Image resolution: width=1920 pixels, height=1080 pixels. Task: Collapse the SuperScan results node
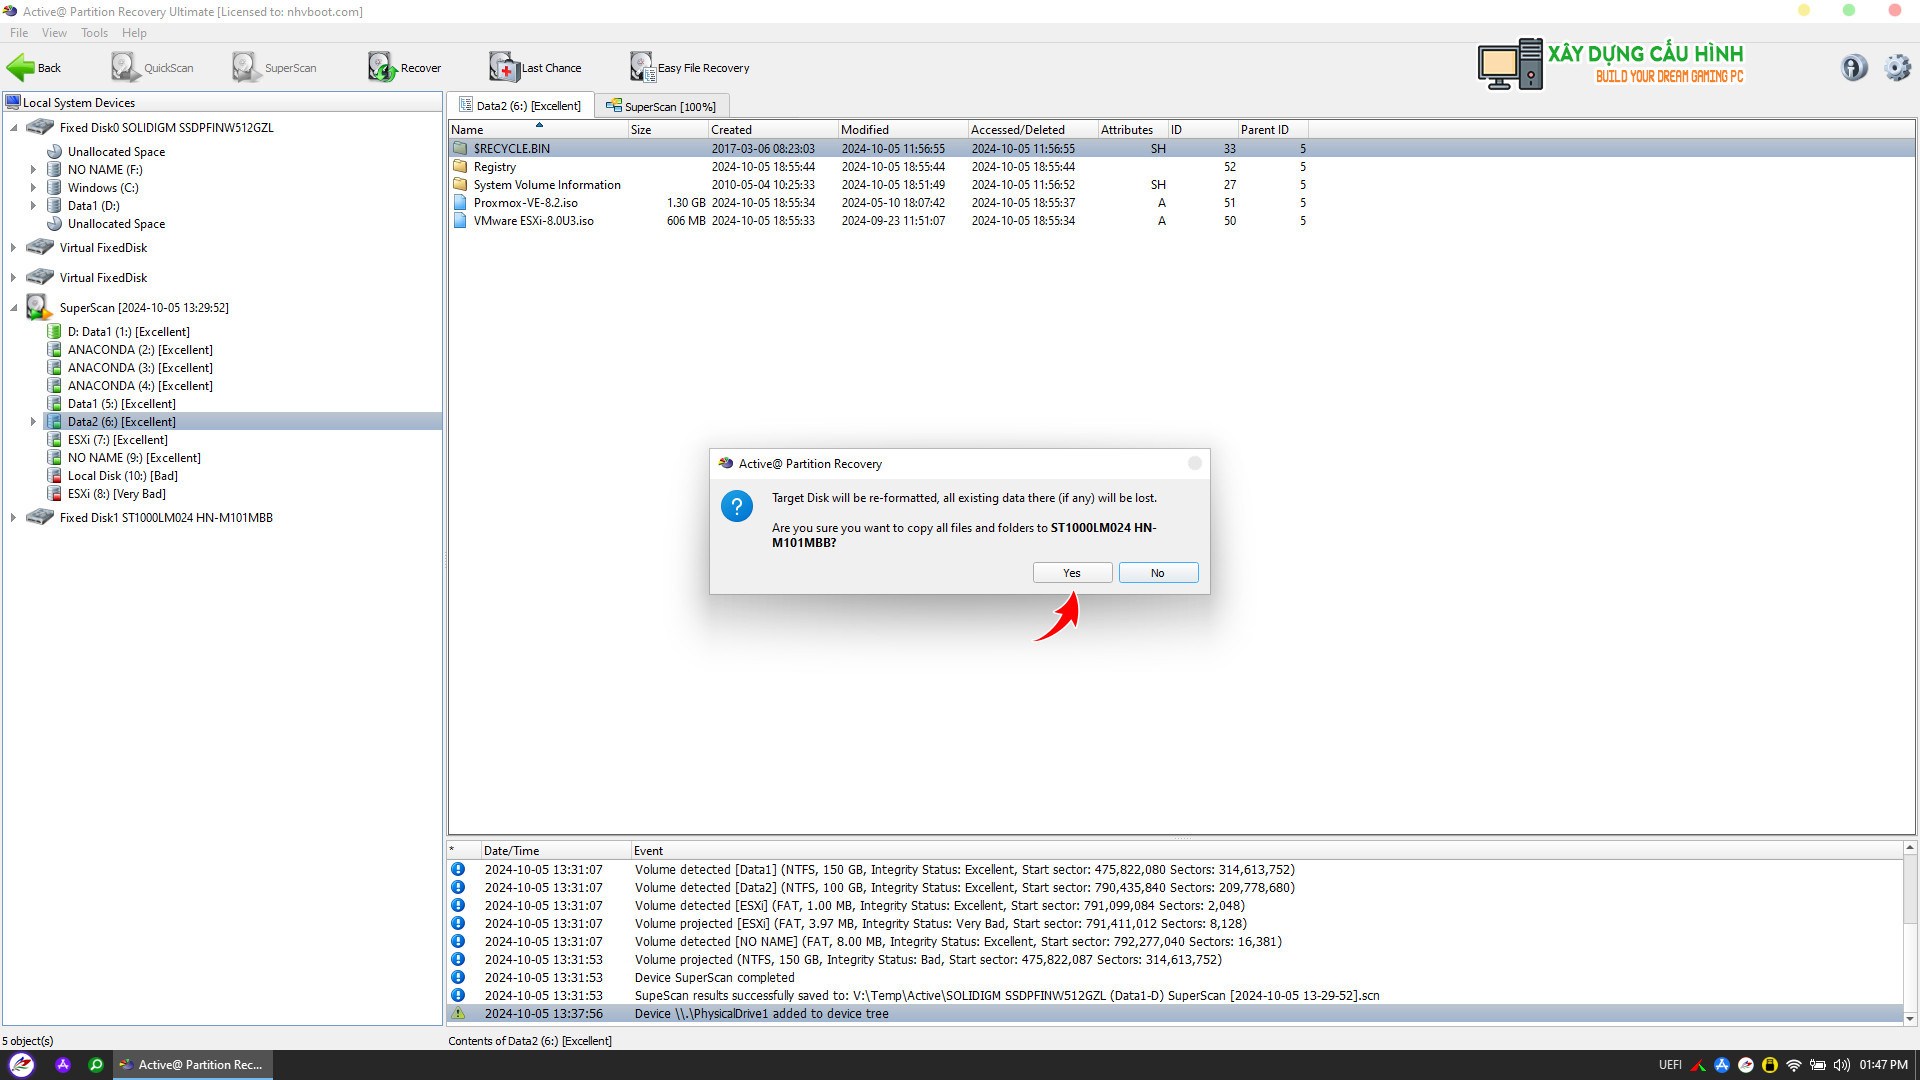[x=14, y=307]
